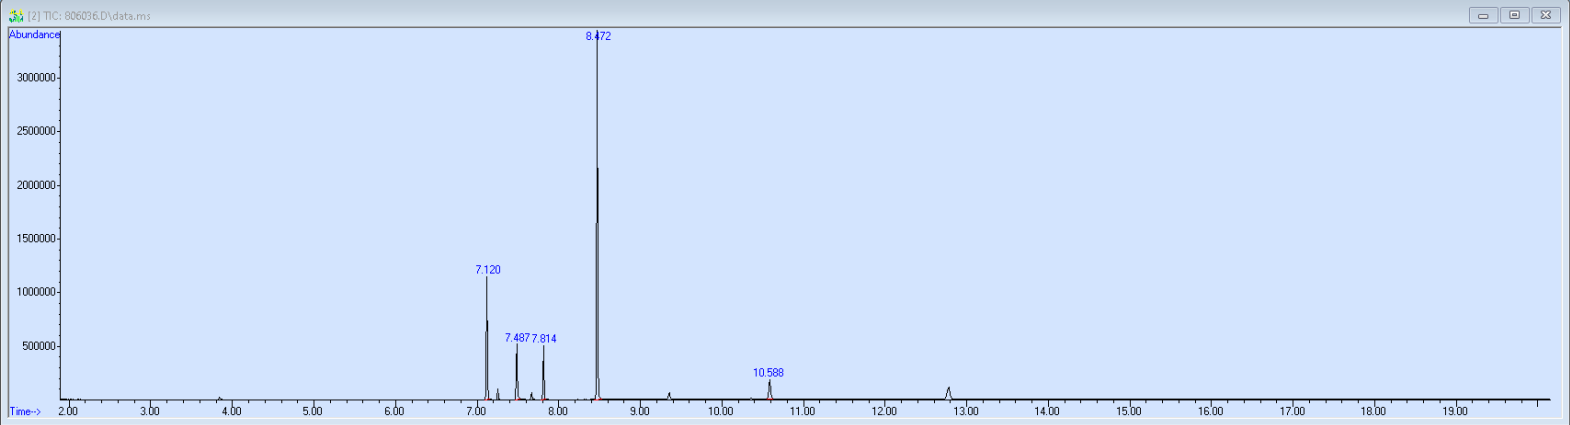1570x425 pixels.
Task: Click the 15.00 time axis value
Action: (x=1128, y=412)
